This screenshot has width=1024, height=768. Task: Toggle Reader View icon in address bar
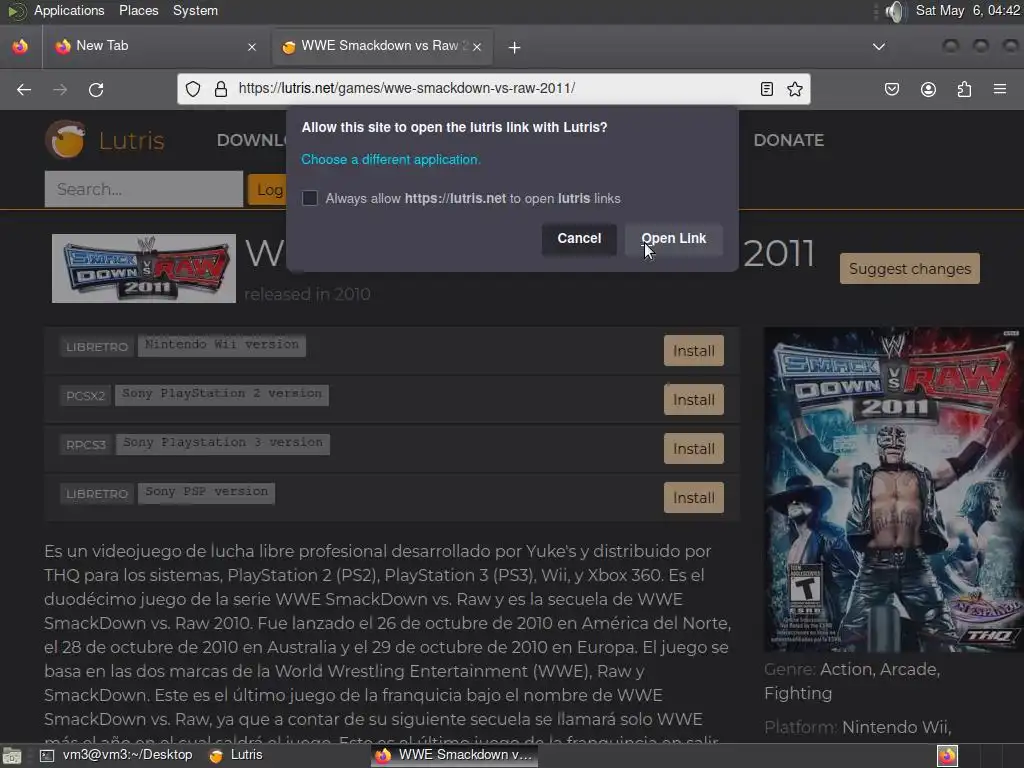(767, 89)
